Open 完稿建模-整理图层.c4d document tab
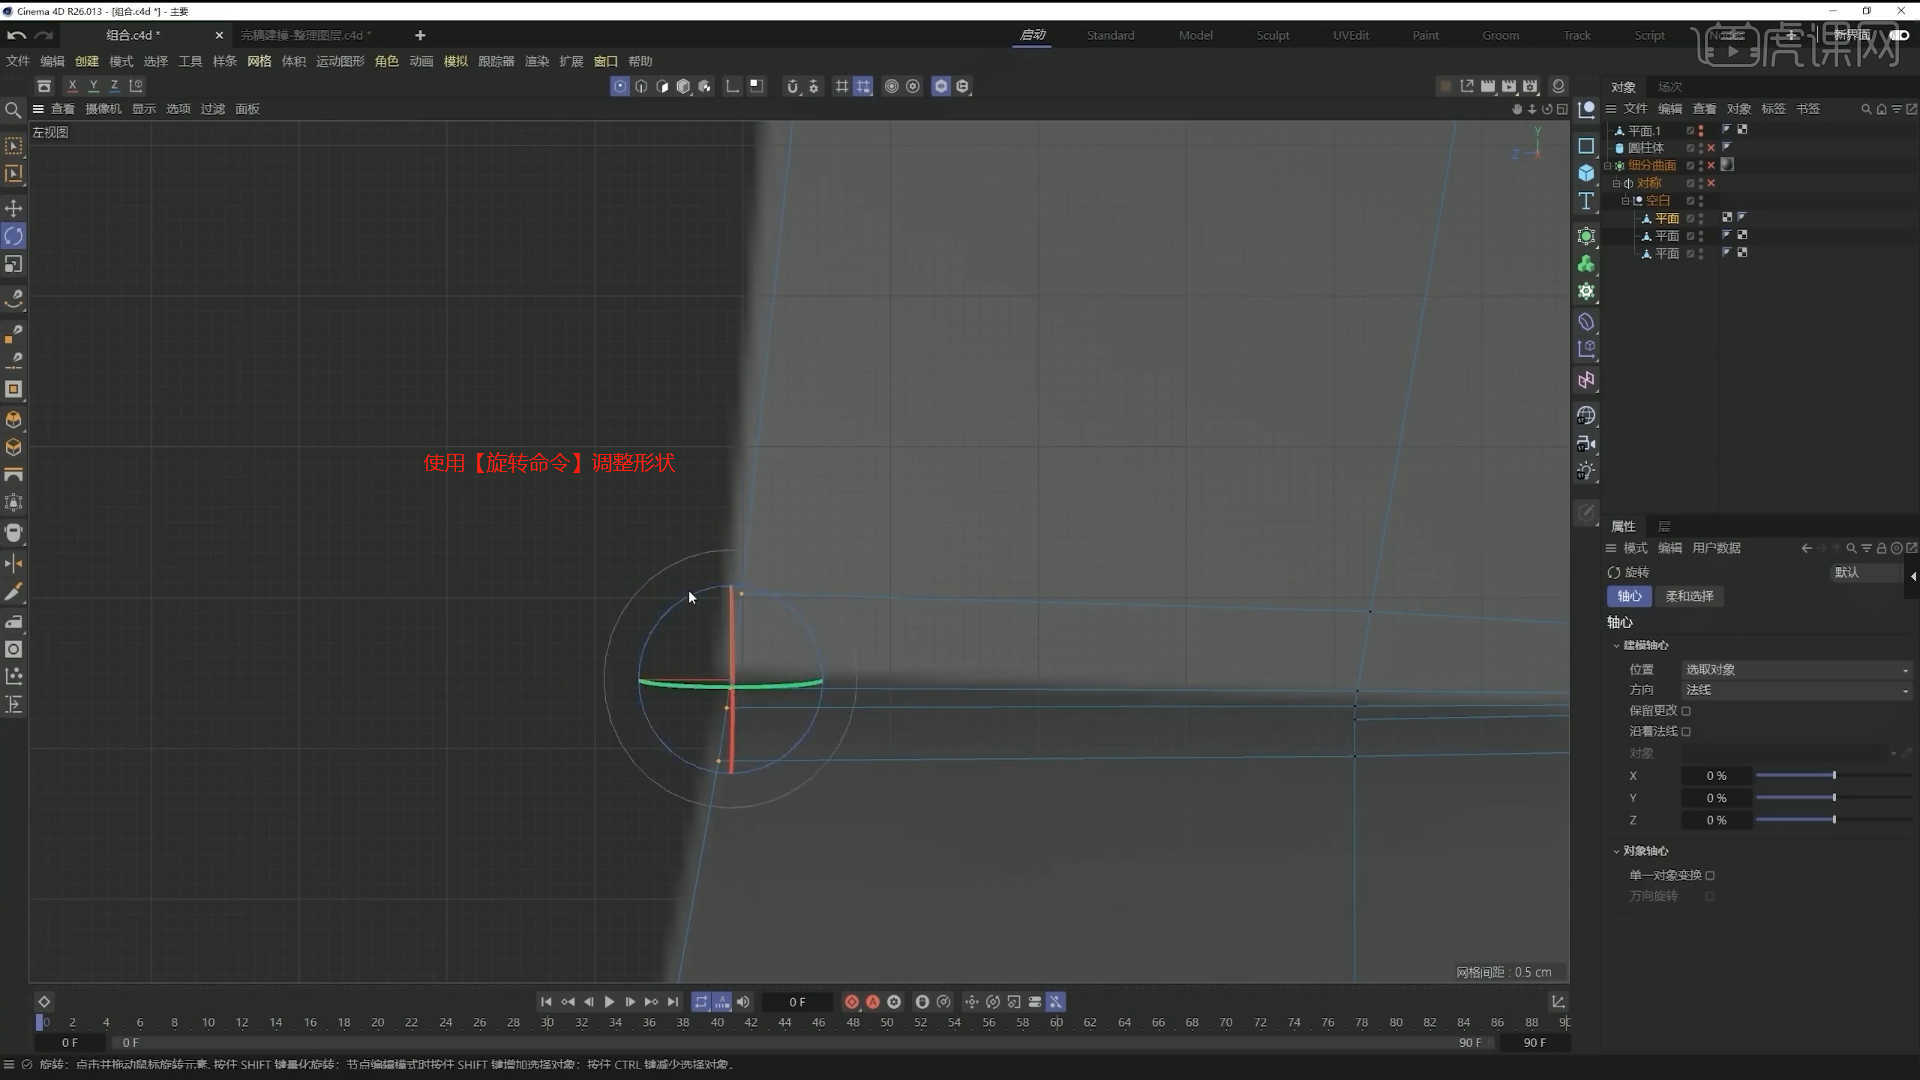The image size is (1920, 1080). [305, 35]
